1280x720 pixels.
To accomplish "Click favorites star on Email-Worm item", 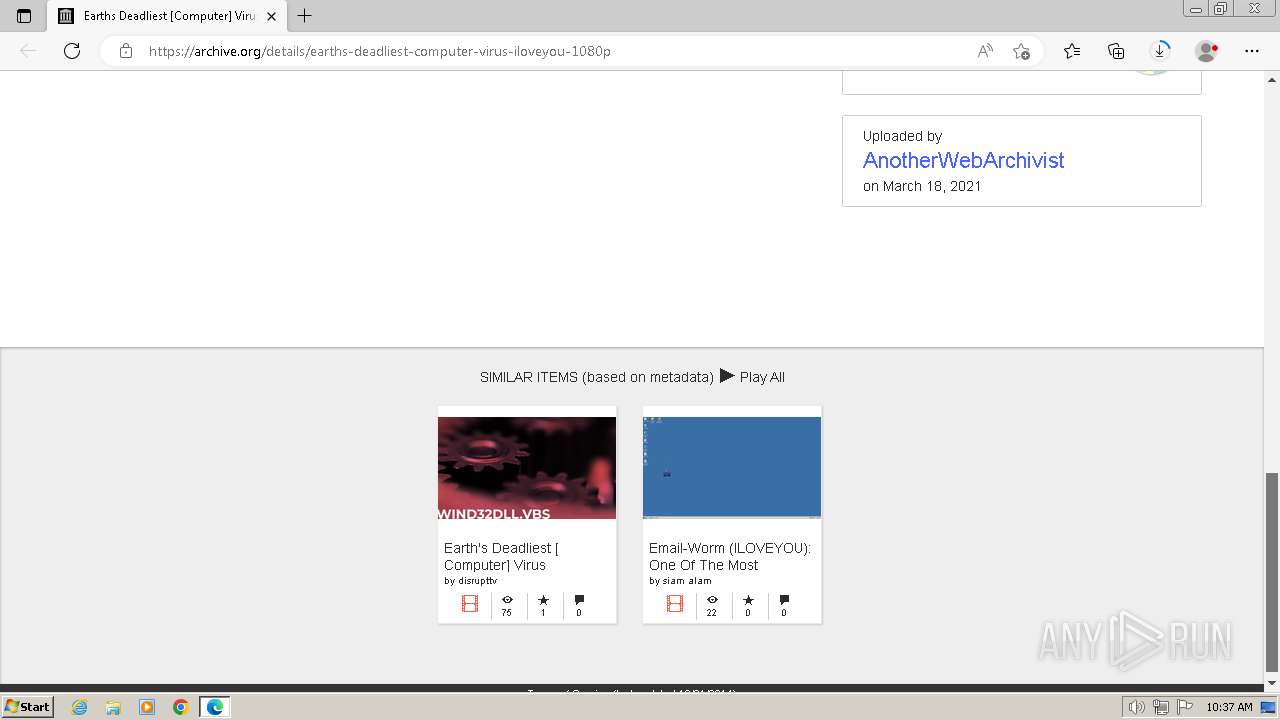I will tap(748, 600).
